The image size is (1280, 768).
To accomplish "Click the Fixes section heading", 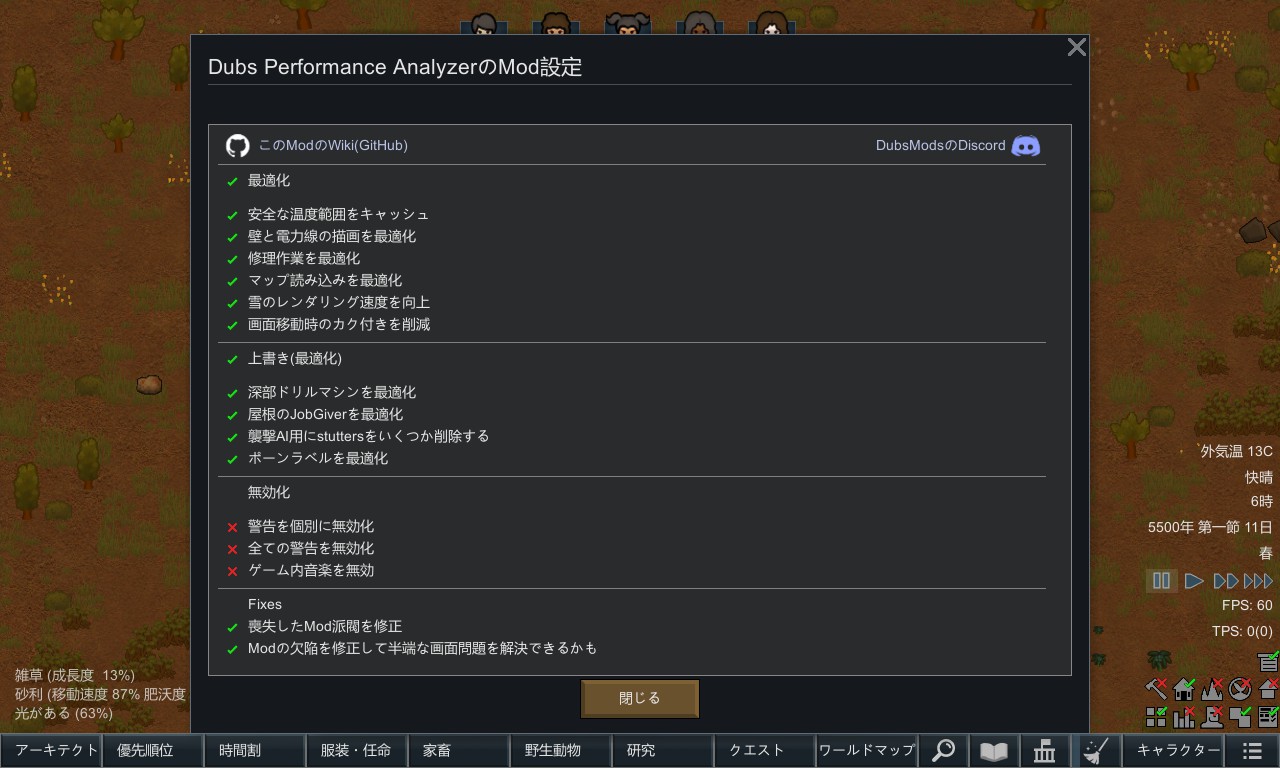I will 265,604.
